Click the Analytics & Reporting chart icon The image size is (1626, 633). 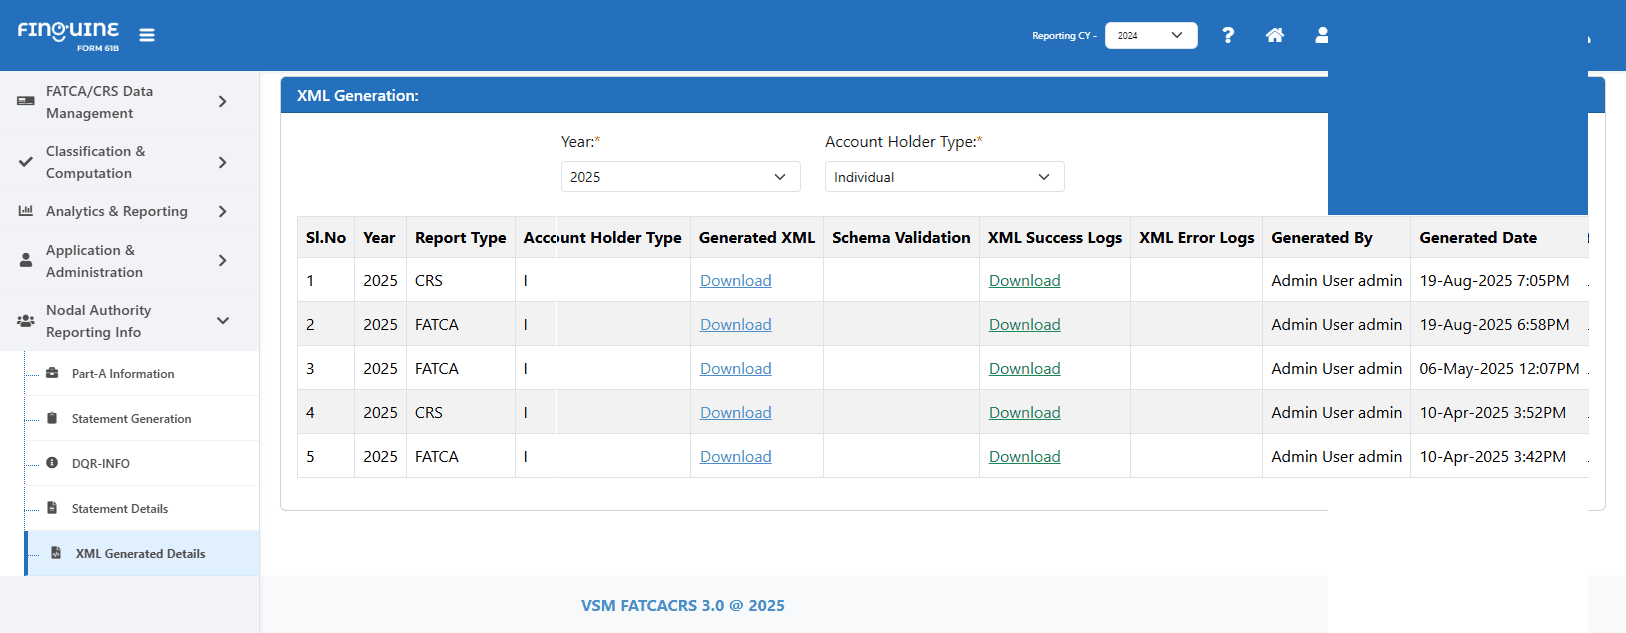click(26, 211)
